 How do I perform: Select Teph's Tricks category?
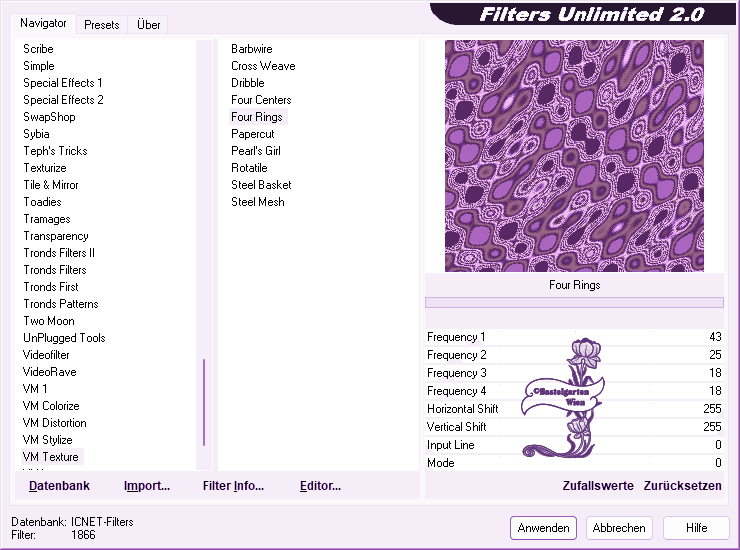[55, 151]
